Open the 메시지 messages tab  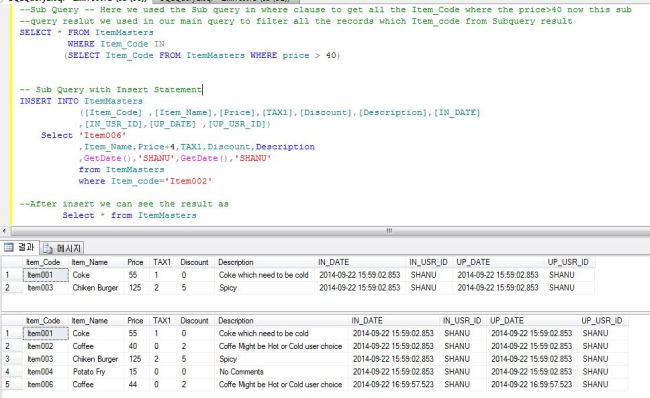click(62, 248)
